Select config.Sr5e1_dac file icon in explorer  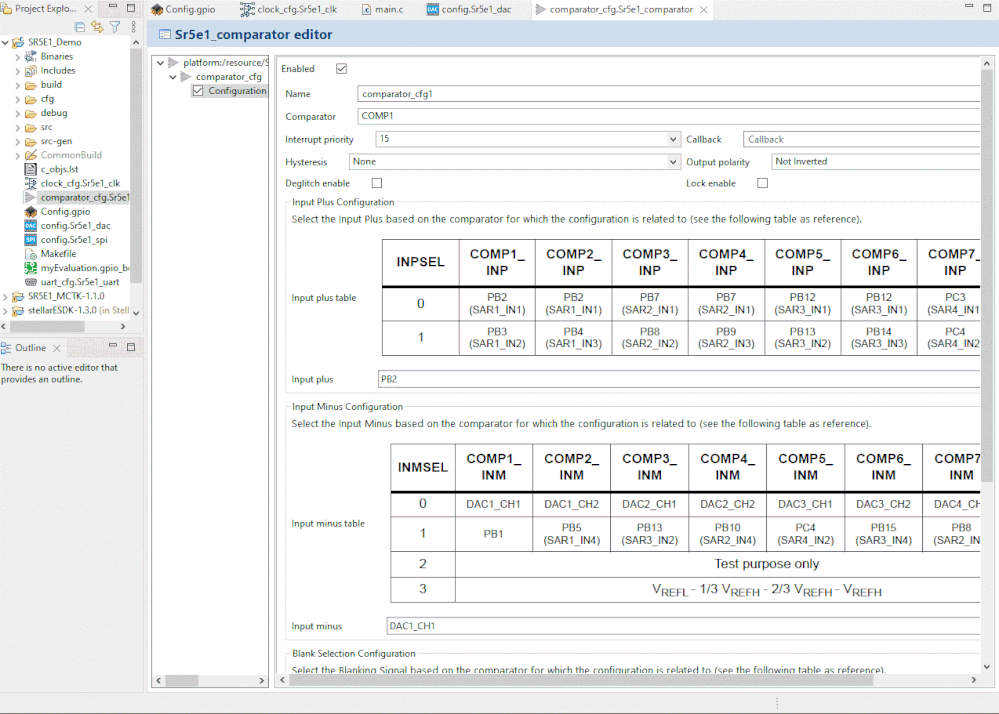[x=31, y=225]
